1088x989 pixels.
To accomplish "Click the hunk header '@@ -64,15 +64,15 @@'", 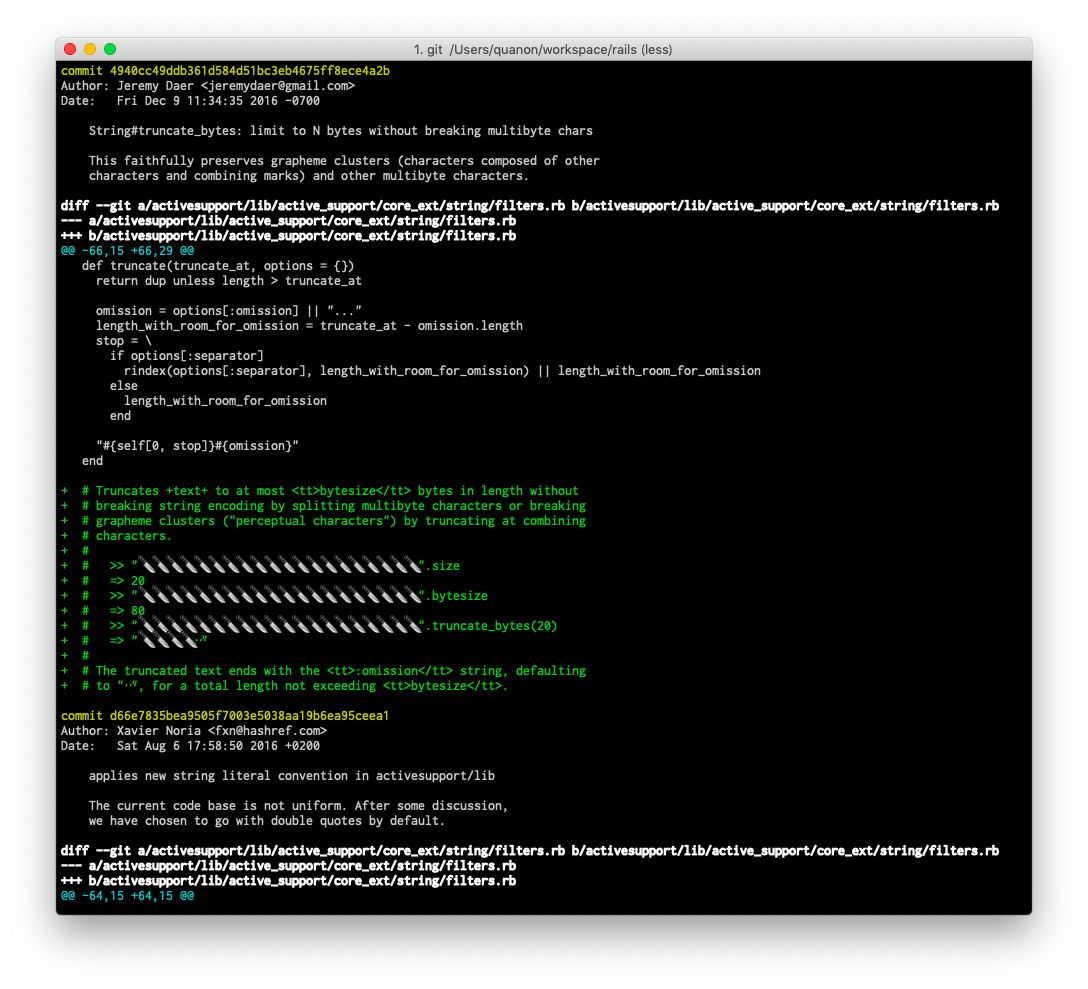I will tap(127, 897).
